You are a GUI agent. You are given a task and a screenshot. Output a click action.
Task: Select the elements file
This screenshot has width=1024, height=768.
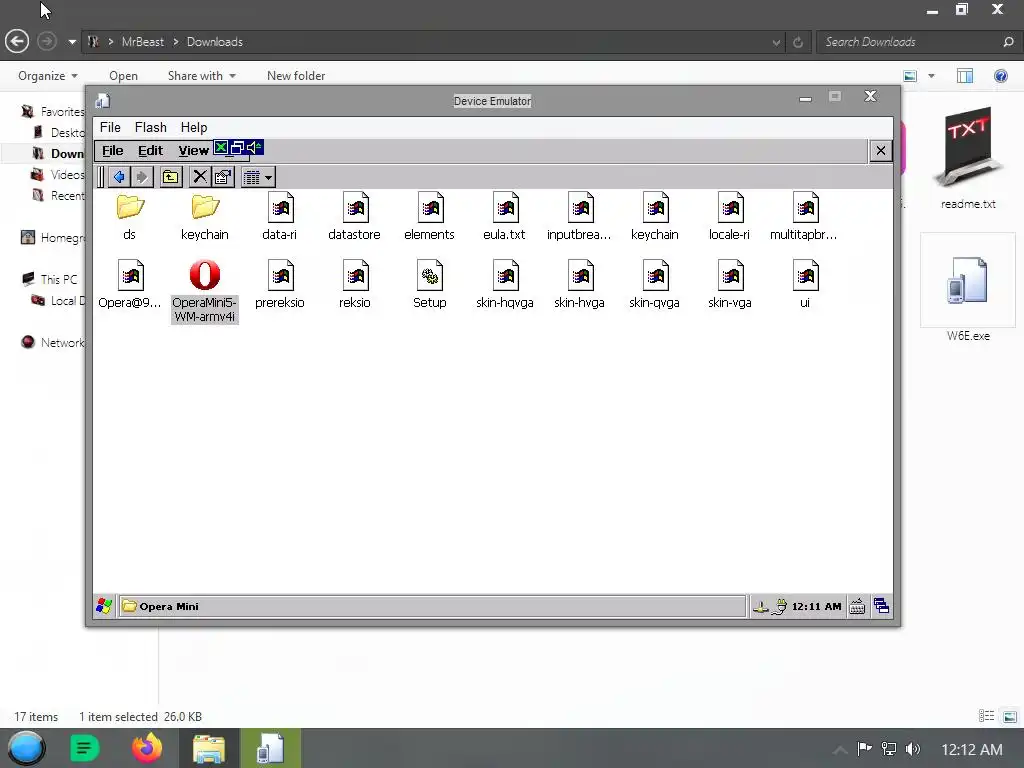pos(429,217)
